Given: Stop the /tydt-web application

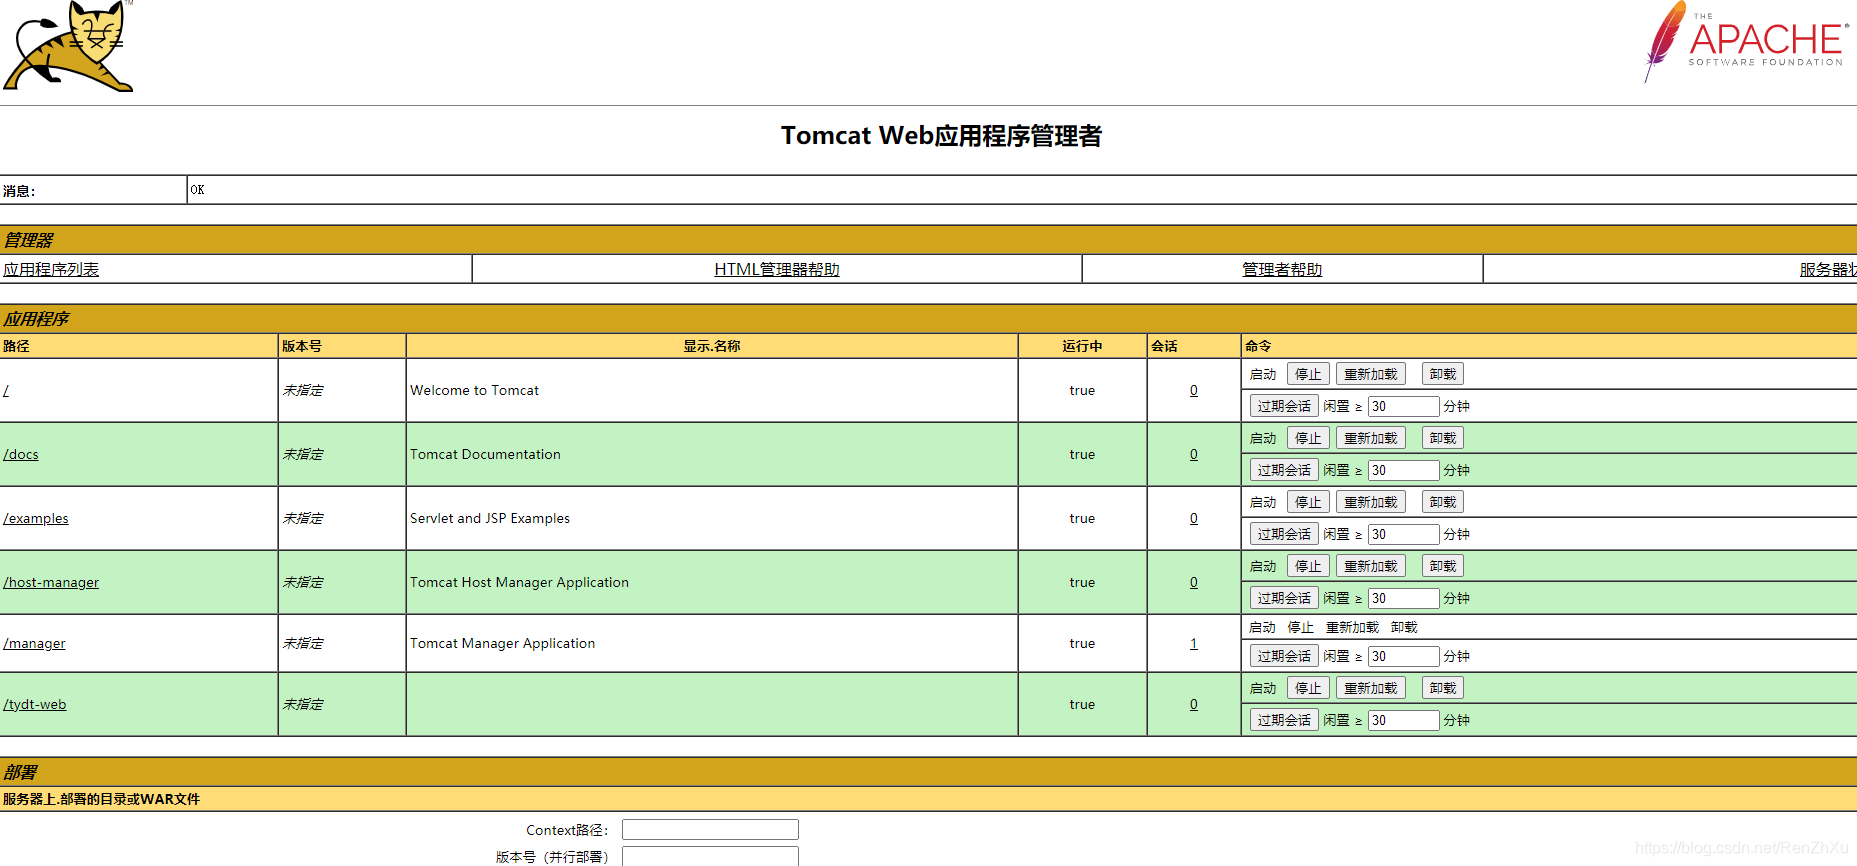Looking at the screenshot, I should [x=1308, y=688].
